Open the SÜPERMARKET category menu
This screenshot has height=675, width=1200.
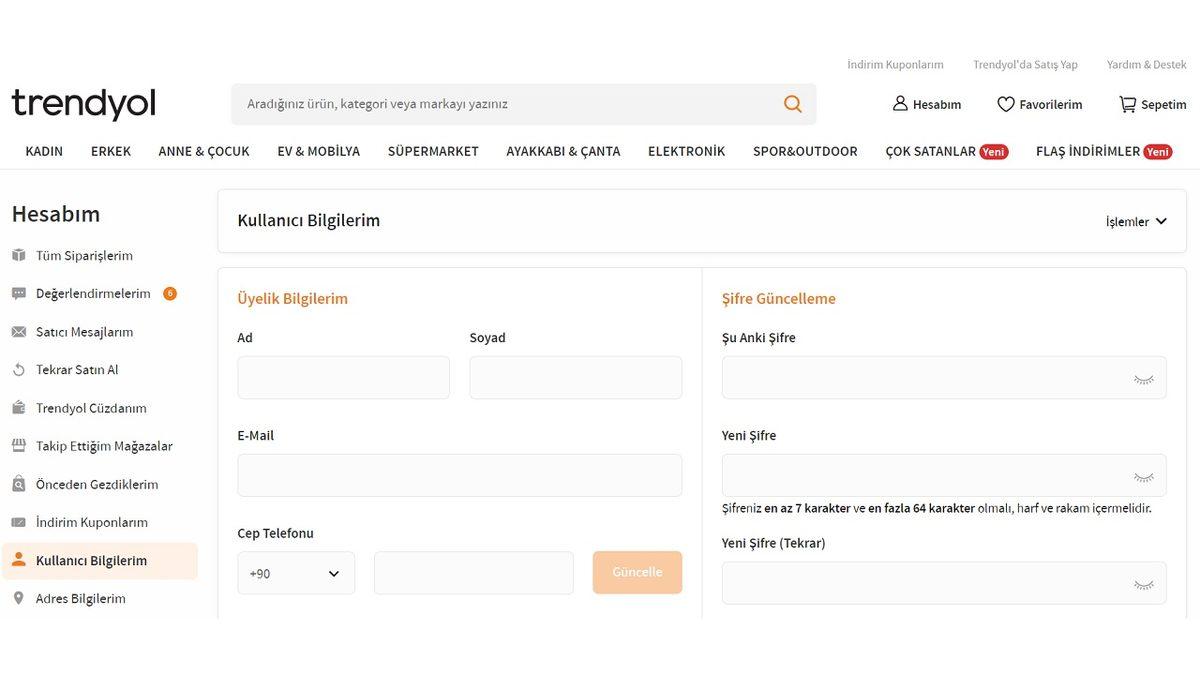(x=433, y=152)
